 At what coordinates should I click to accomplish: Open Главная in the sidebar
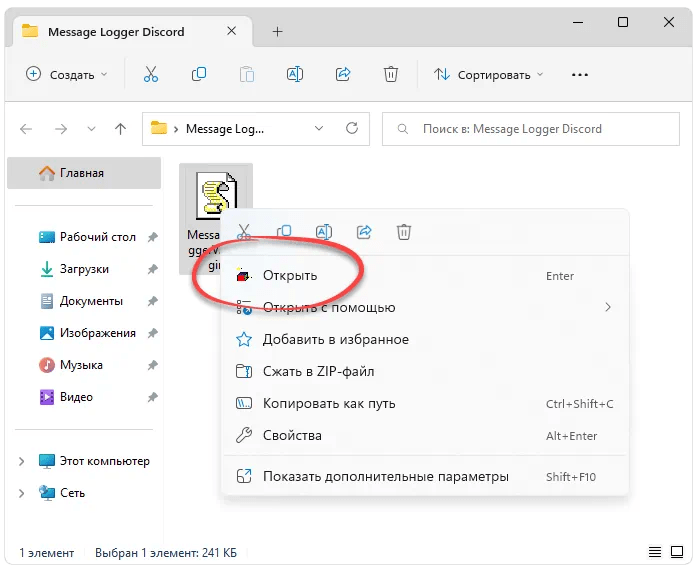coord(84,173)
